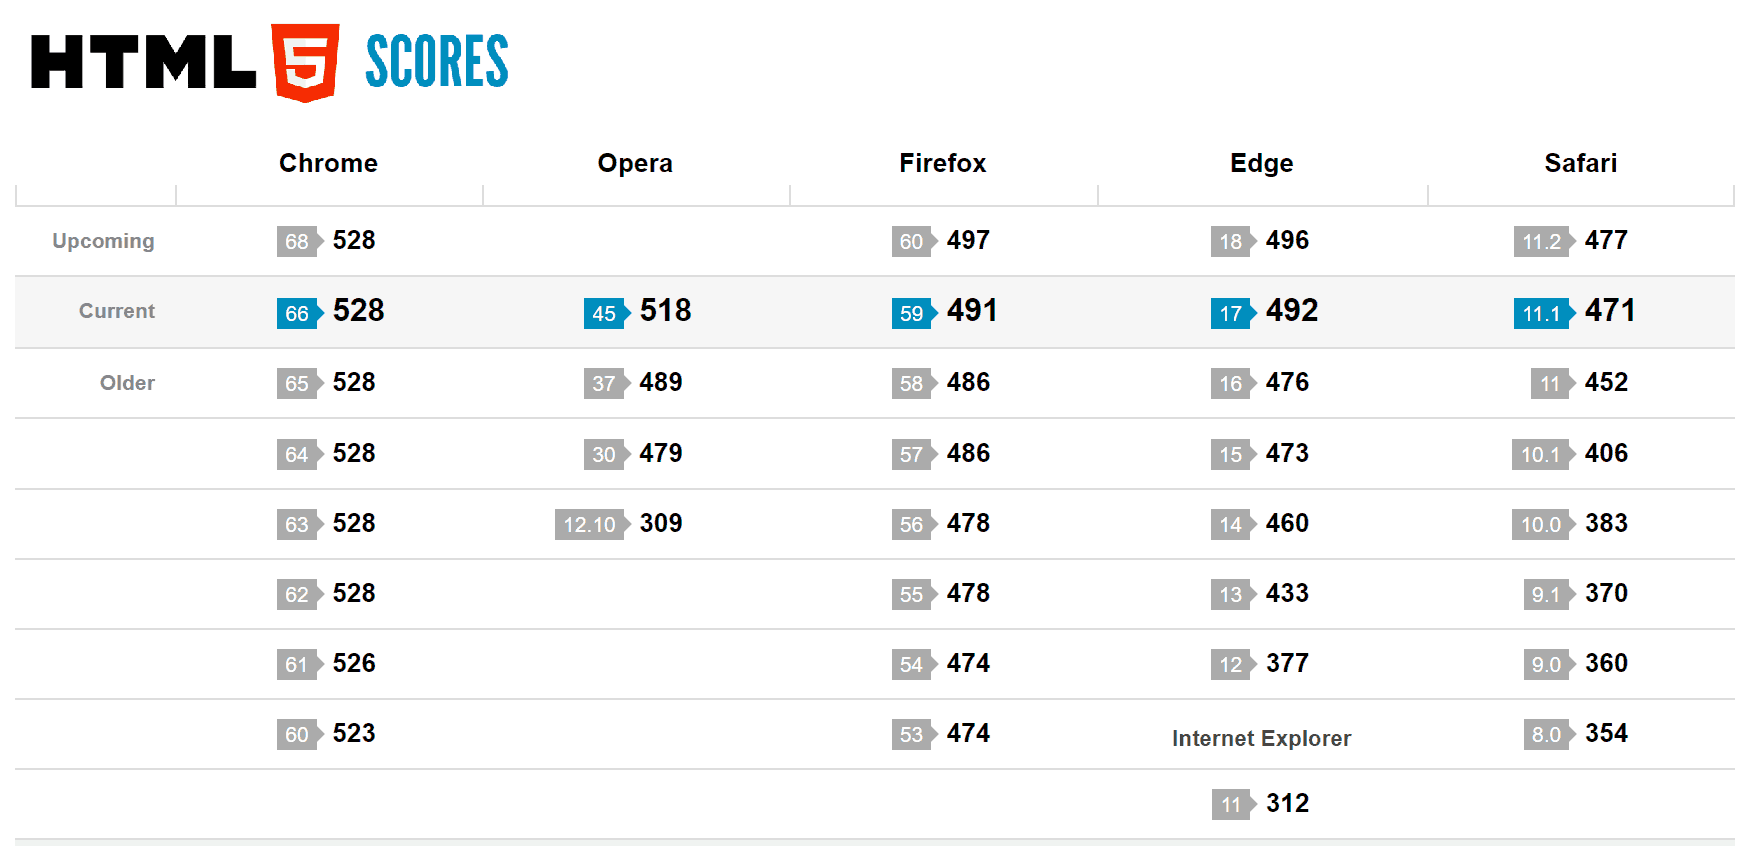Screen dimensions: 1749x857
Task: Open the Chrome column header
Action: click(328, 163)
